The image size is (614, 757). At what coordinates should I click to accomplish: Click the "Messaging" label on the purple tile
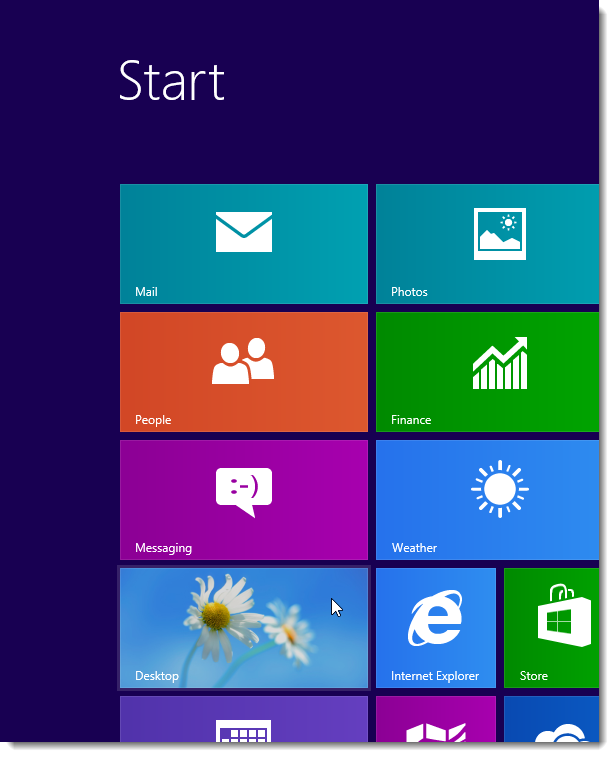(x=163, y=548)
